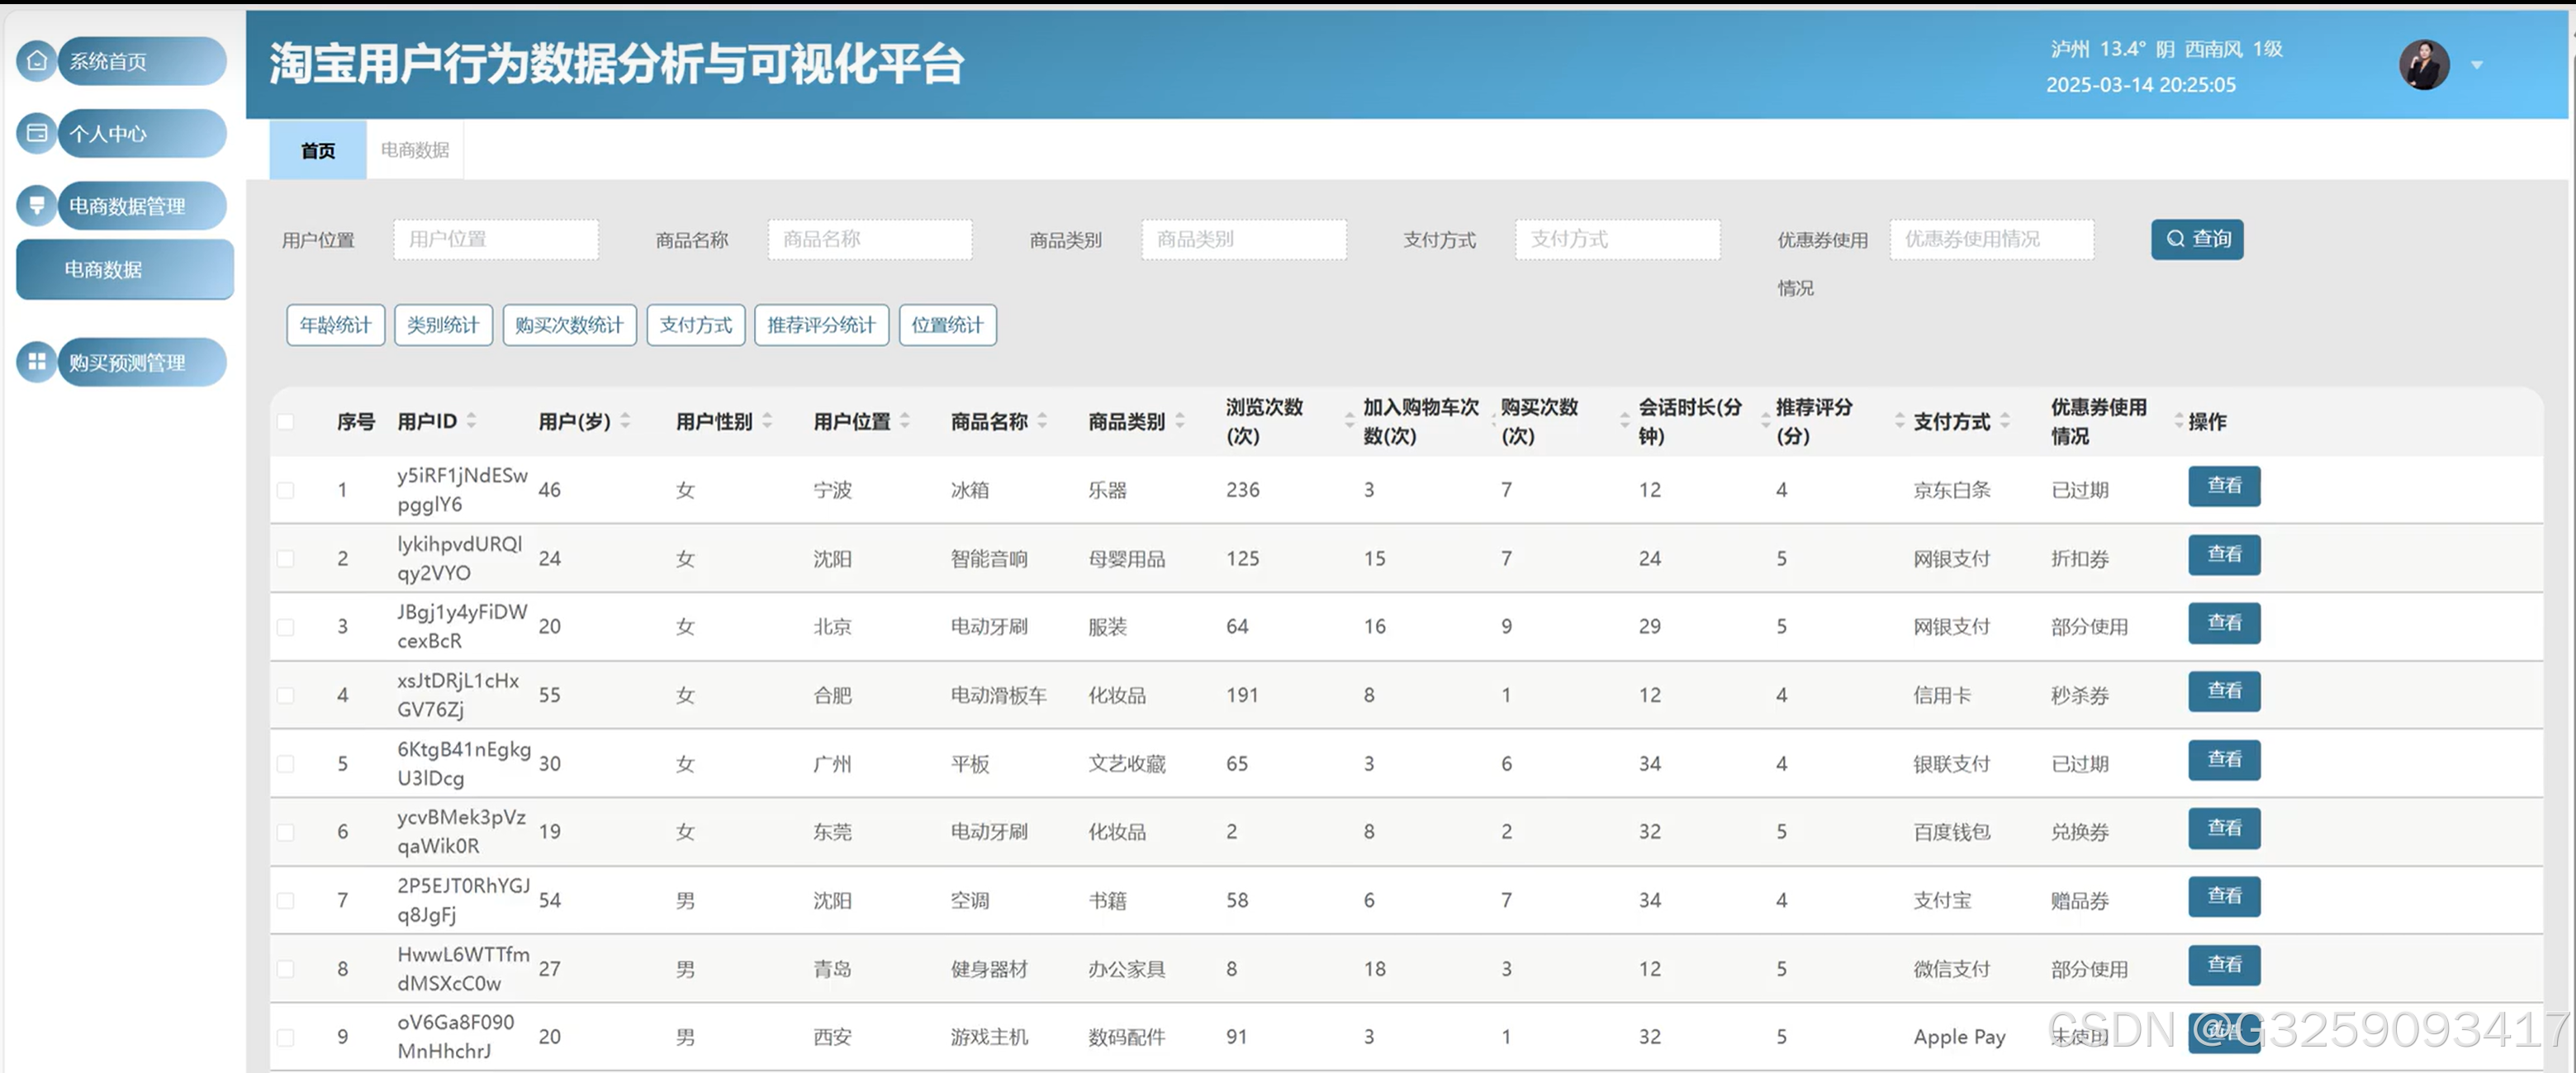Click 查看 for row 2 智能音响
This screenshot has height=1073, width=2576.
click(2224, 554)
